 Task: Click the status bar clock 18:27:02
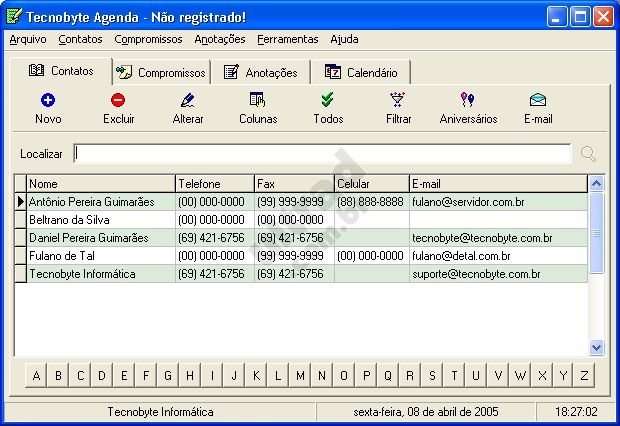point(576,412)
